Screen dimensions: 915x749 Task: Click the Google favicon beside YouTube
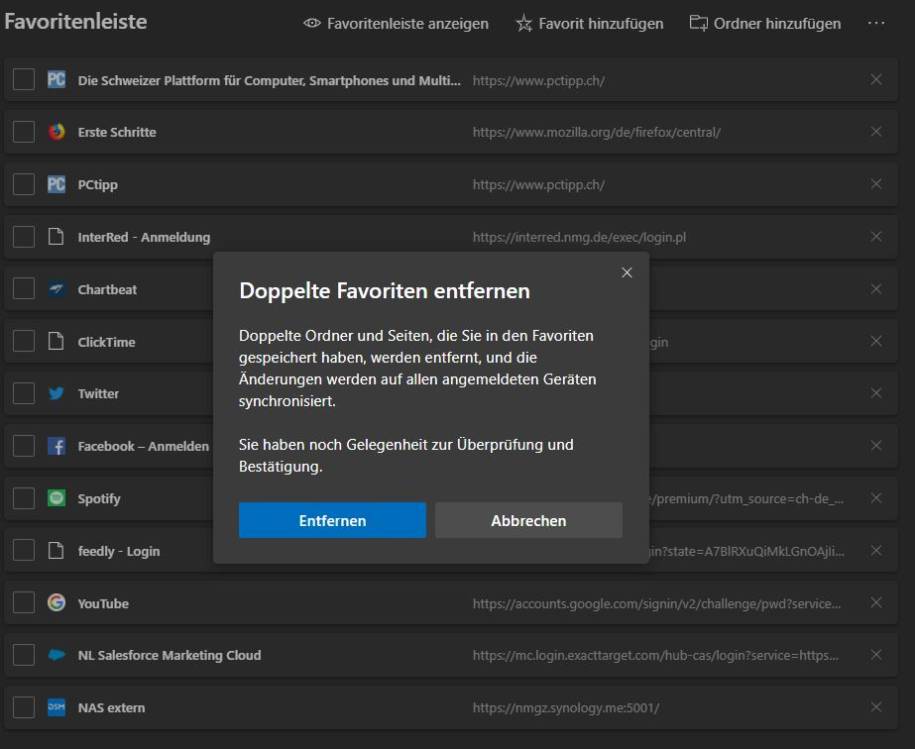57,603
